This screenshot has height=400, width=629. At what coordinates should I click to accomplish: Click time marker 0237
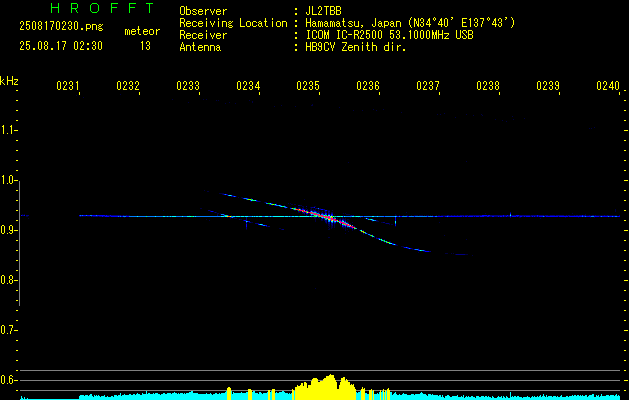click(x=428, y=86)
